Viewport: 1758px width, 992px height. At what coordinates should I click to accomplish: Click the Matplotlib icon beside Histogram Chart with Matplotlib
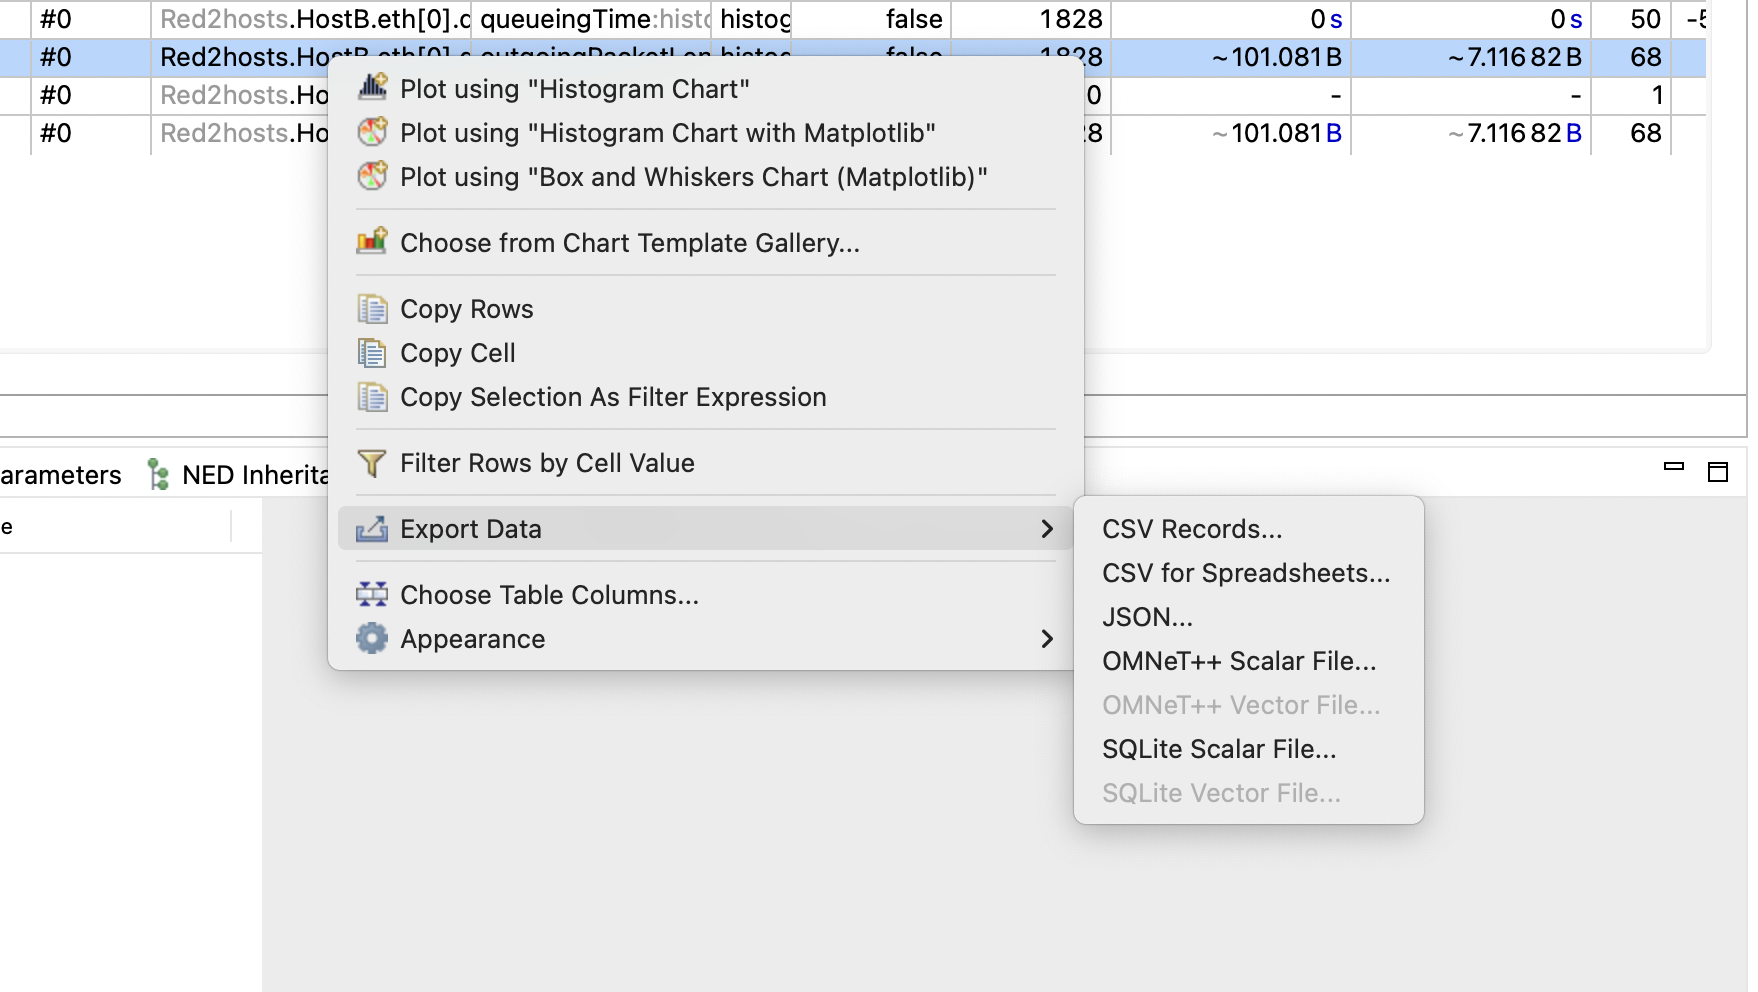coord(372,132)
